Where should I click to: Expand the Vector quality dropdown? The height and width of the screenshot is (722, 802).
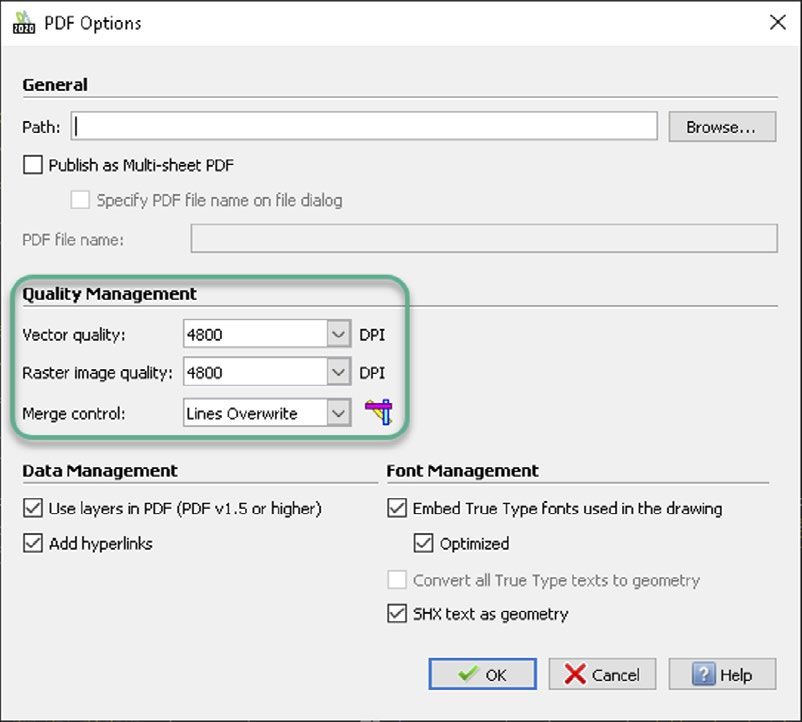coord(338,334)
